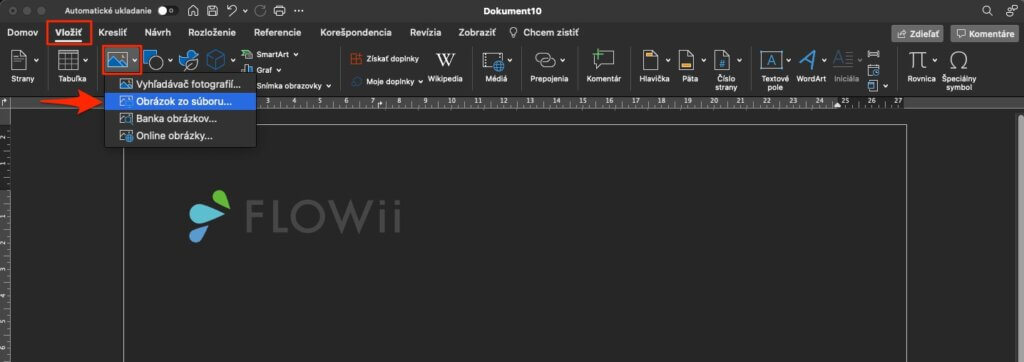Choose Online obrázky… menu item
The height and width of the screenshot is (362, 1024).
pyautogui.click(x=180, y=136)
